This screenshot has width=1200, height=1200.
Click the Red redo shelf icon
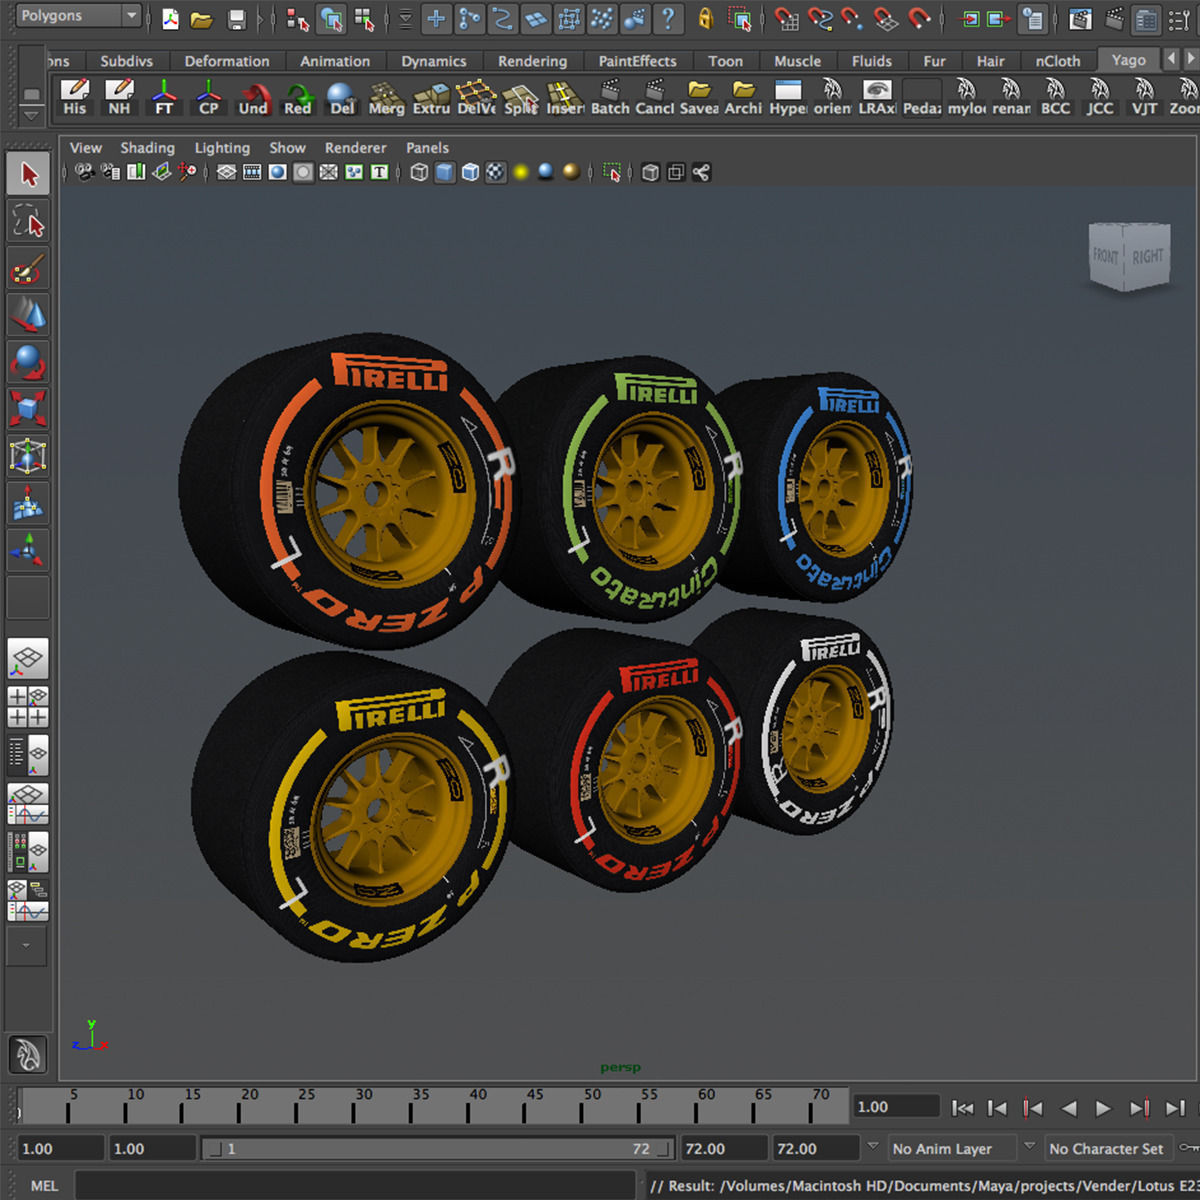(x=297, y=97)
